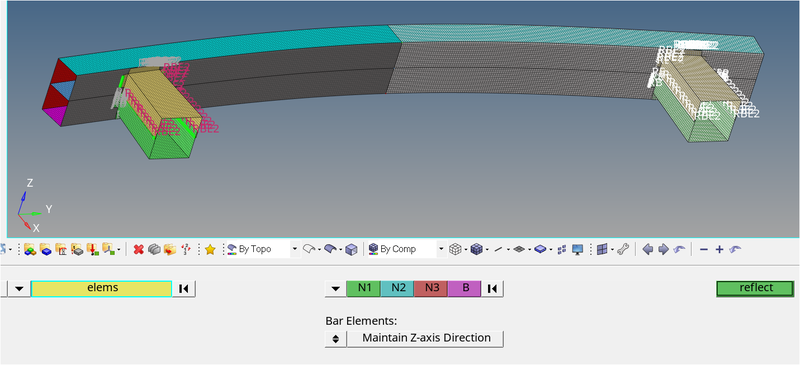Click the yellow elems selector field
800x365 pixels.
[x=102, y=288]
